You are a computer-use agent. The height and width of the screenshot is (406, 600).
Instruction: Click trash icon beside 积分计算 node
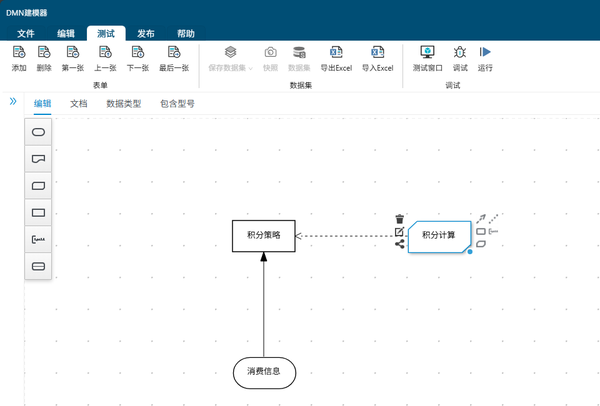point(400,219)
